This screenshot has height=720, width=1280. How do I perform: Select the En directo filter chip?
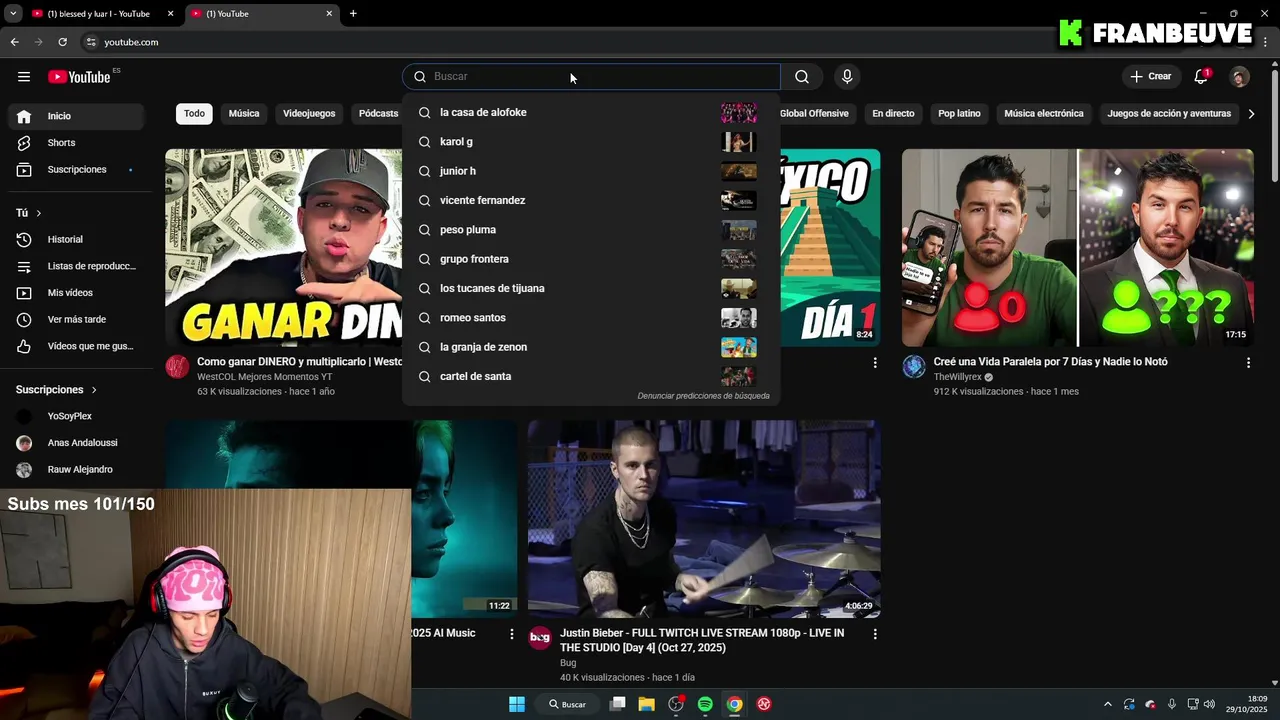(893, 114)
